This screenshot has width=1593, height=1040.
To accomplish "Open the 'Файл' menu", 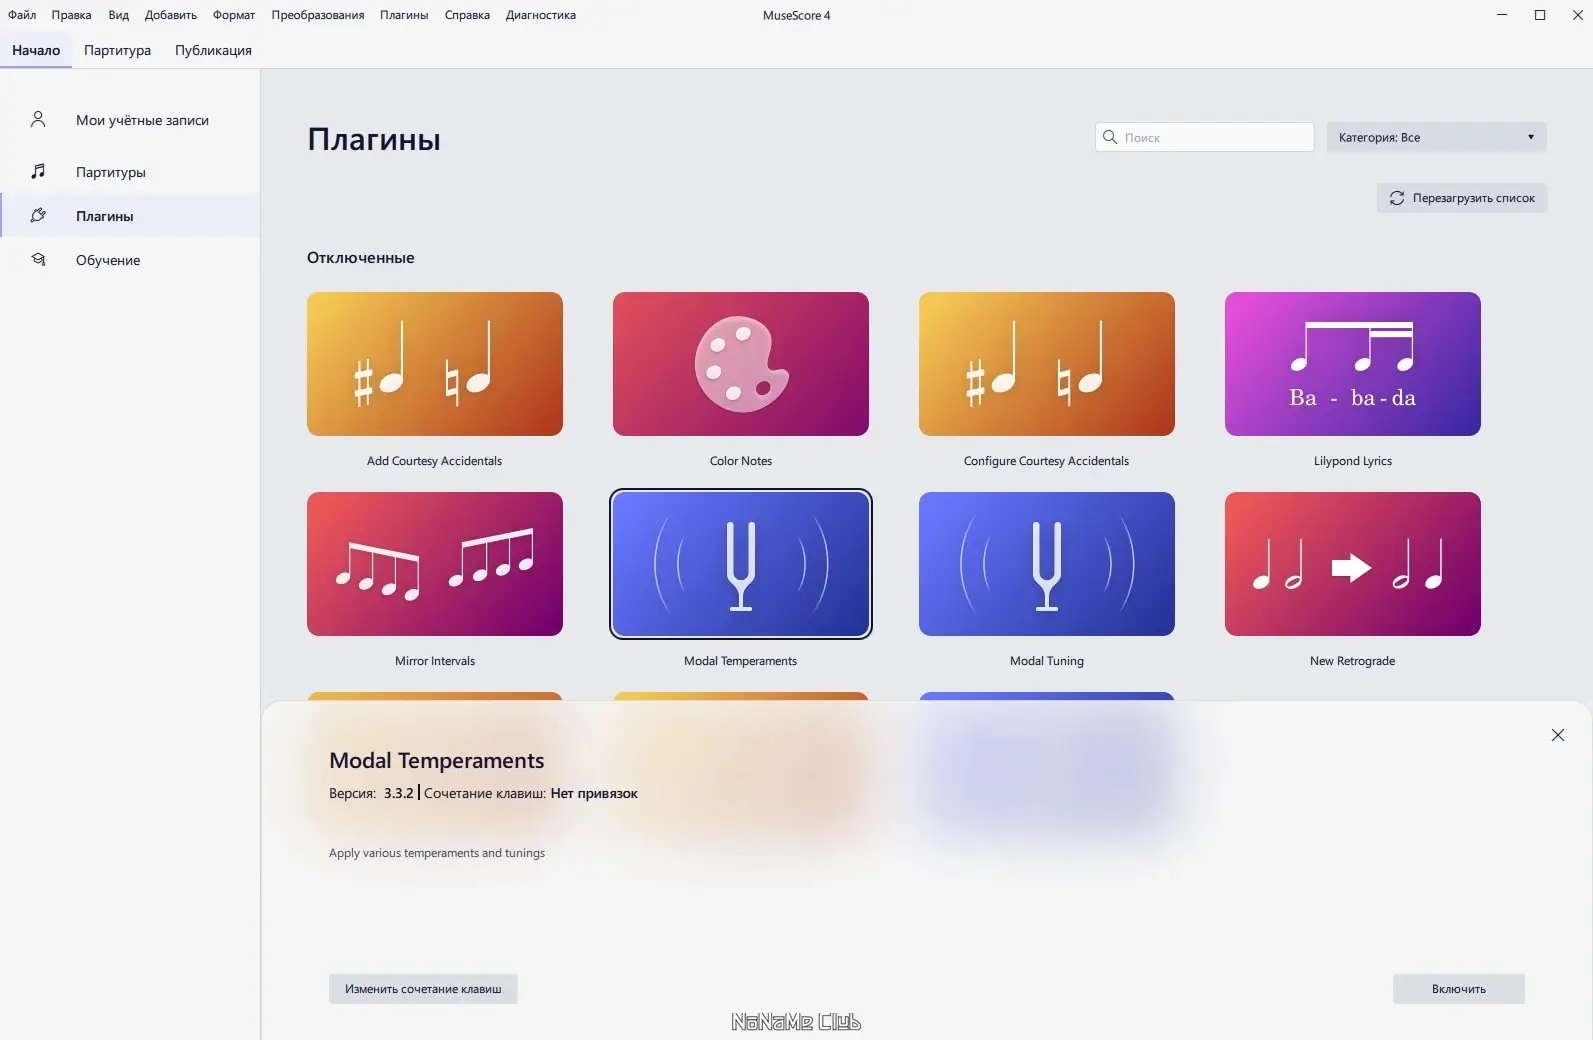I will tap(22, 15).
